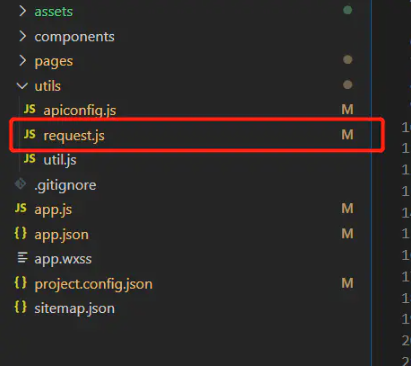Click the modified dot on utils folder
The image size is (413, 366).
point(348,85)
